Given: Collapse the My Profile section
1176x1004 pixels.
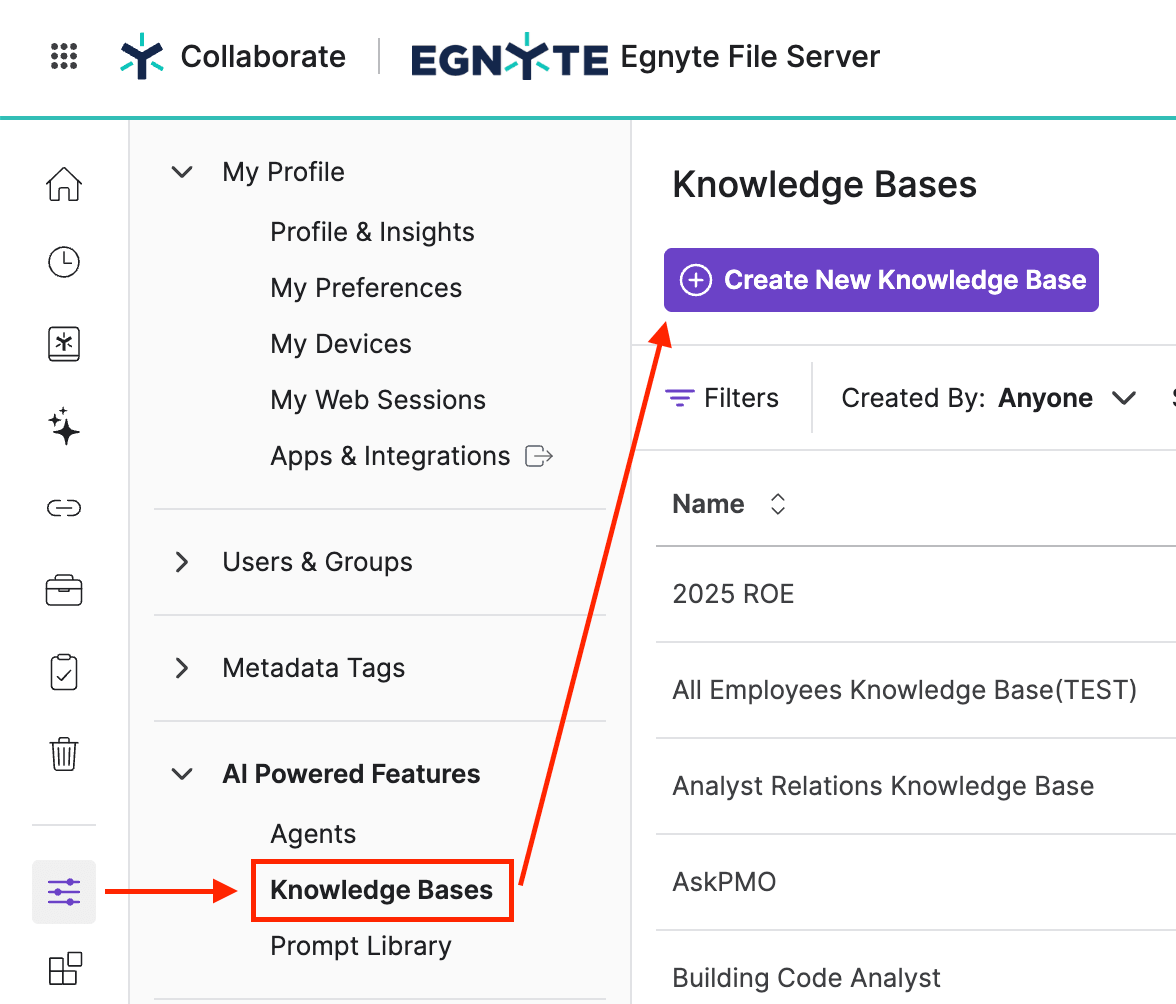Looking at the screenshot, I should pos(182,172).
